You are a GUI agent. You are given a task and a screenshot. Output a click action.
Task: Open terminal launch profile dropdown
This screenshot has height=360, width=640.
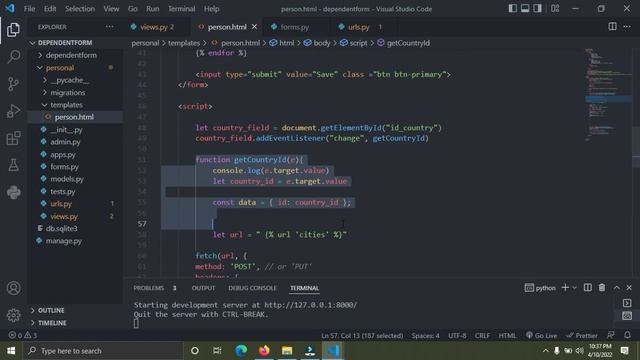[574, 288]
